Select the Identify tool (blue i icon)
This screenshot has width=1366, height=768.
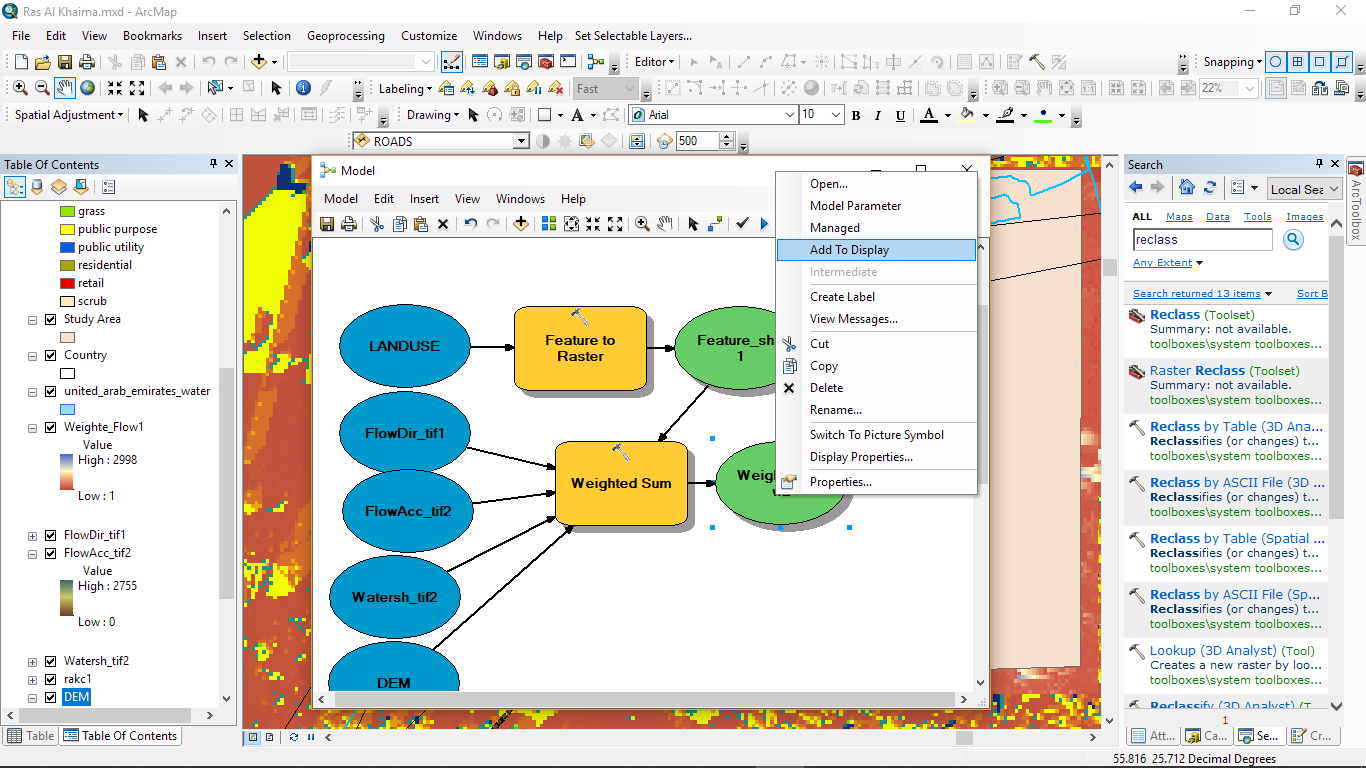pyautogui.click(x=303, y=88)
